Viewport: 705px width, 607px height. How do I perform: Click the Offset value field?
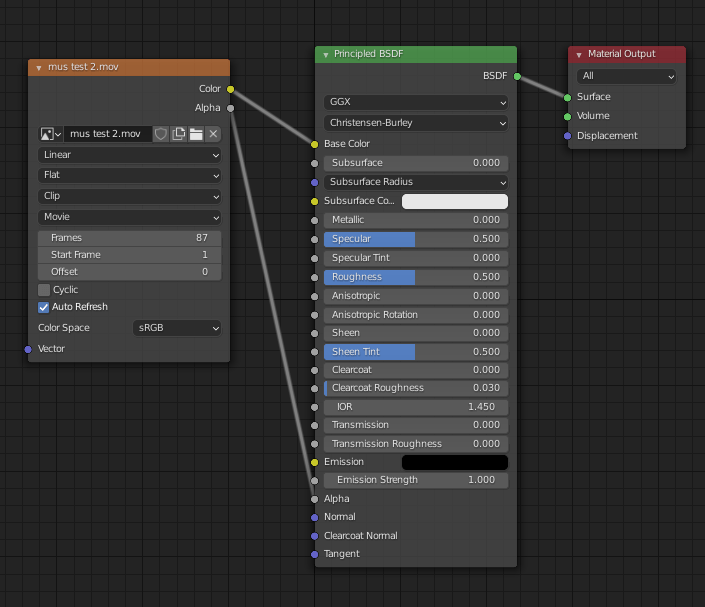coord(129,272)
